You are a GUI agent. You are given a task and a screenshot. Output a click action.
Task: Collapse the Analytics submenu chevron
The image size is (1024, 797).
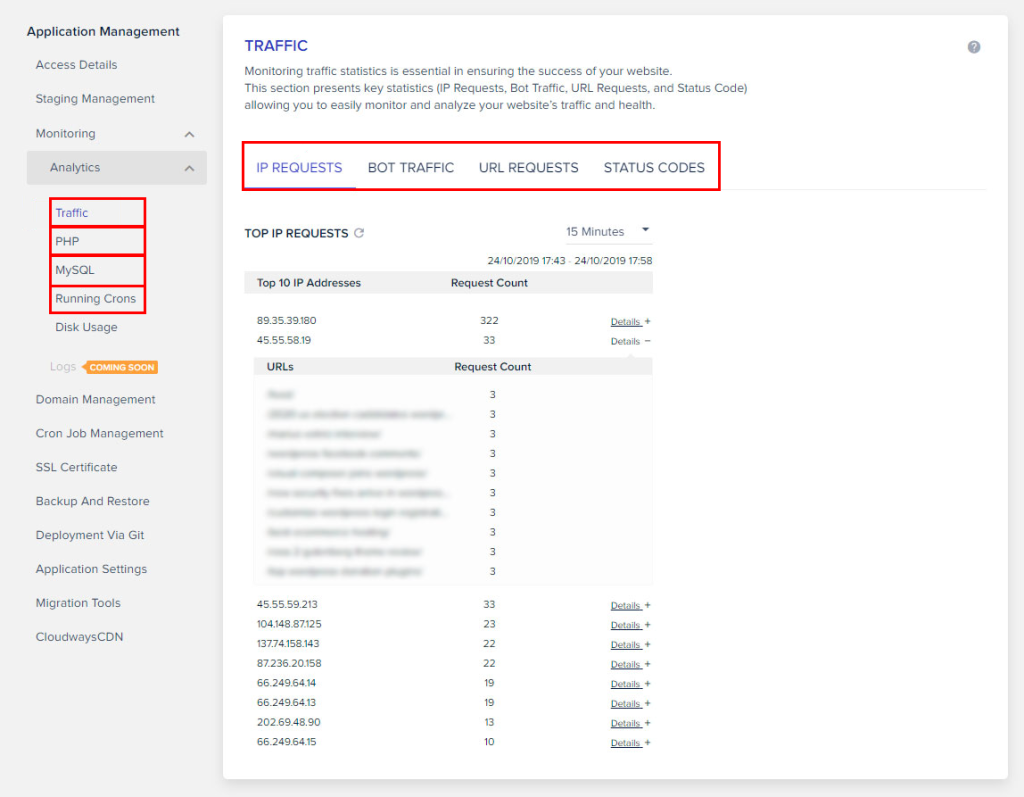pos(189,168)
